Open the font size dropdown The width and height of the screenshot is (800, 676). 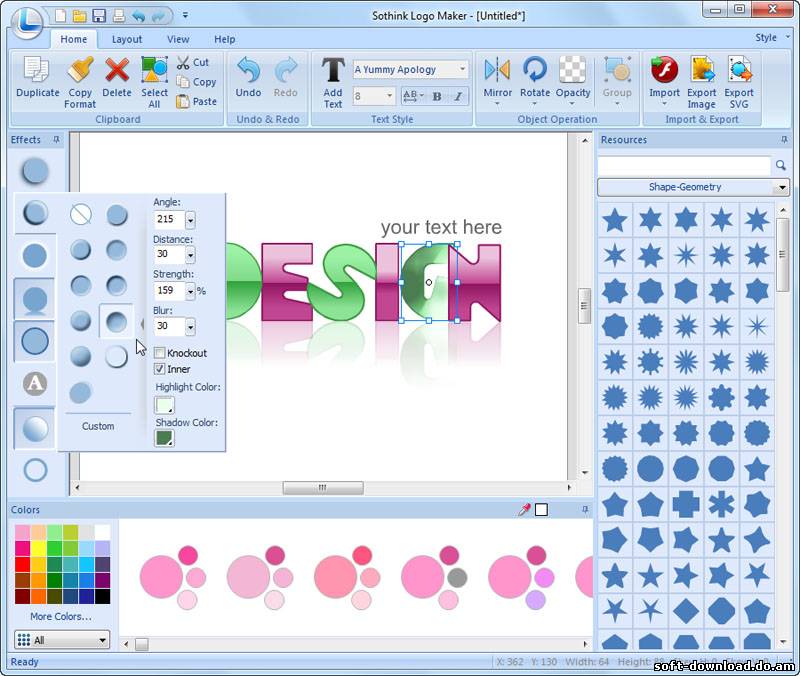click(x=389, y=96)
